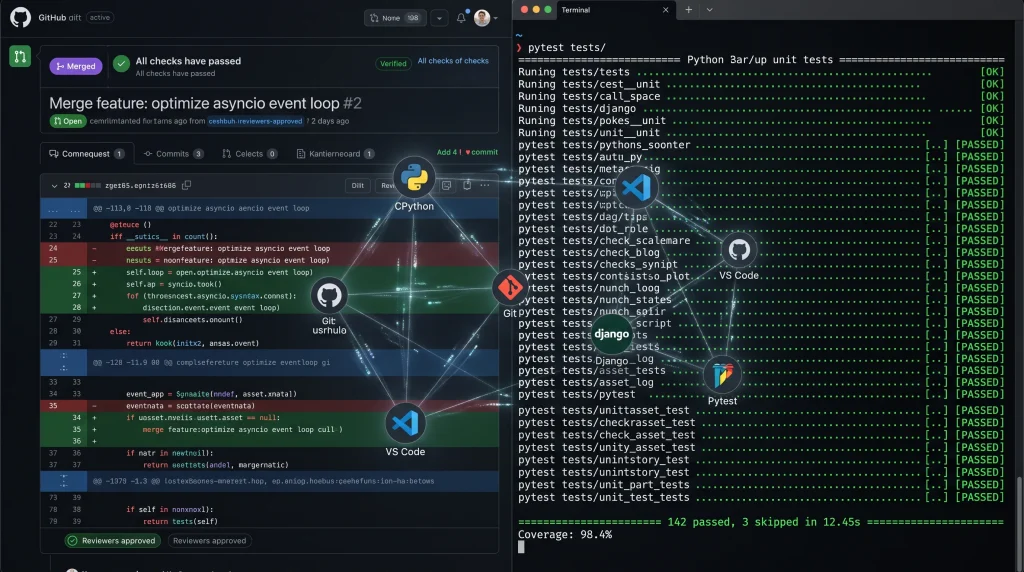Open the All checks of checks link
1024x572 pixels.
(x=453, y=61)
